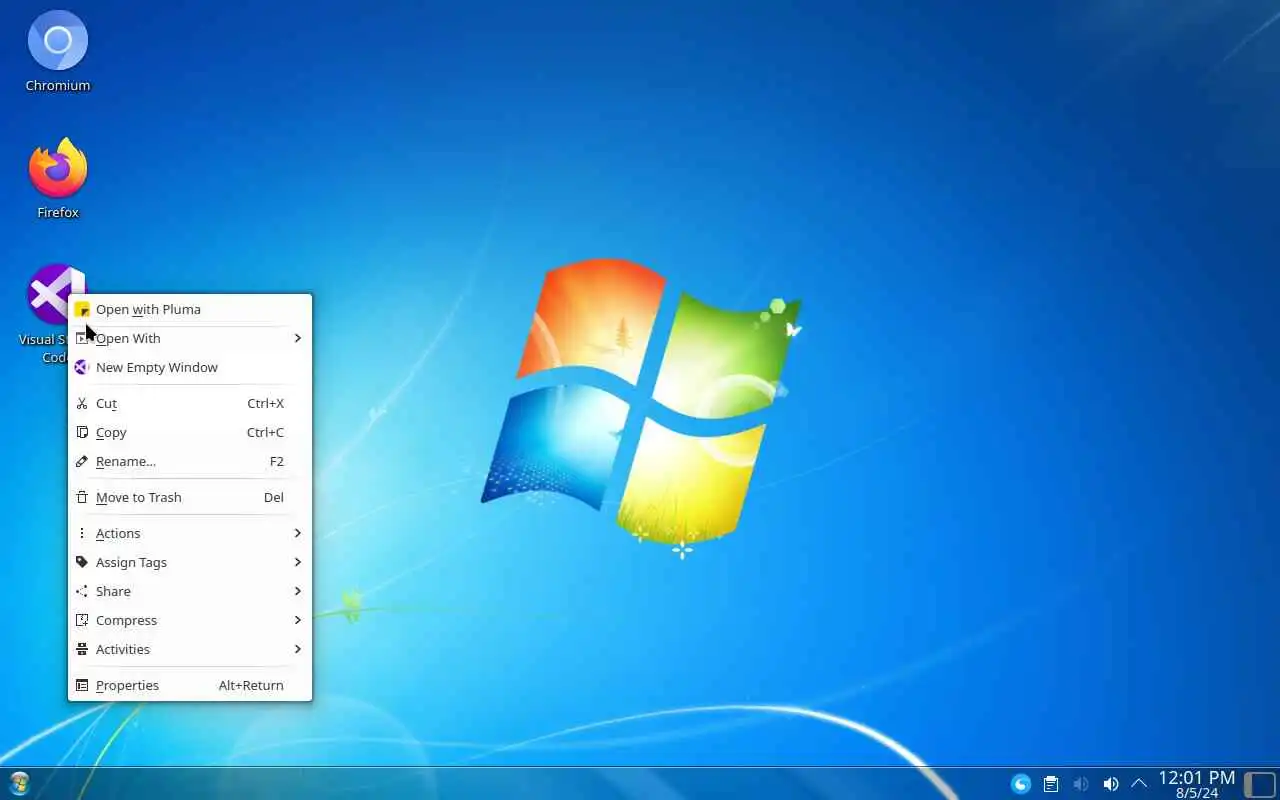Select Copy from the context menu
This screenshot has height=800, width=1280.
pyautogui.click(x=190, y=432)
